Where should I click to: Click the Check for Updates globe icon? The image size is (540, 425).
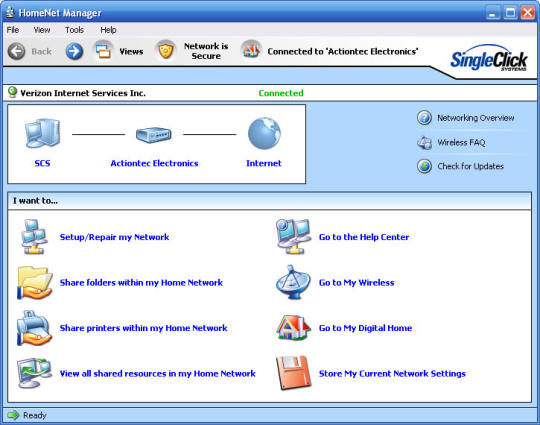[424, 166]
